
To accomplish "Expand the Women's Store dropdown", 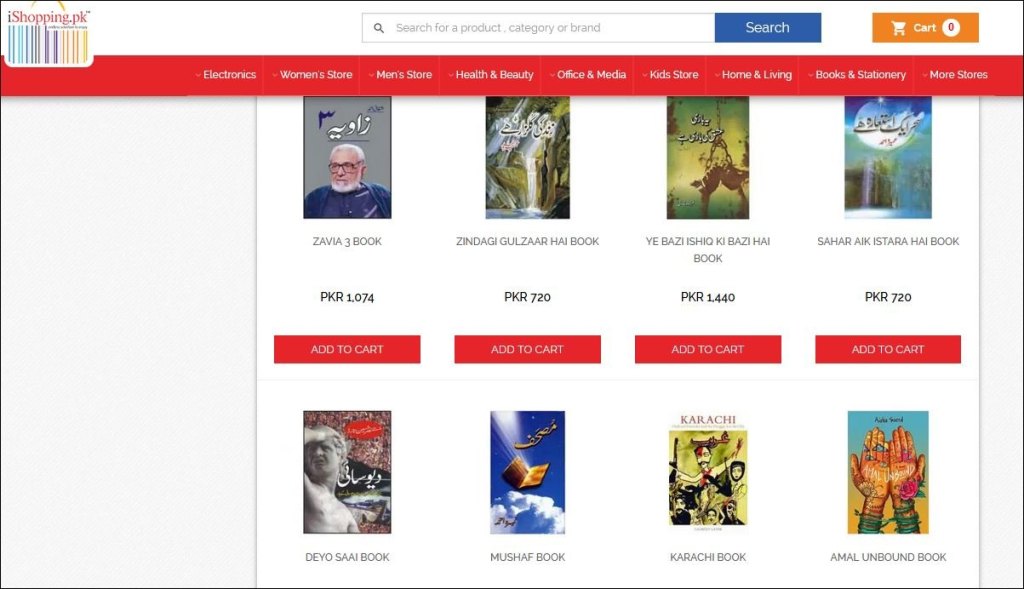I will point(312,74).
